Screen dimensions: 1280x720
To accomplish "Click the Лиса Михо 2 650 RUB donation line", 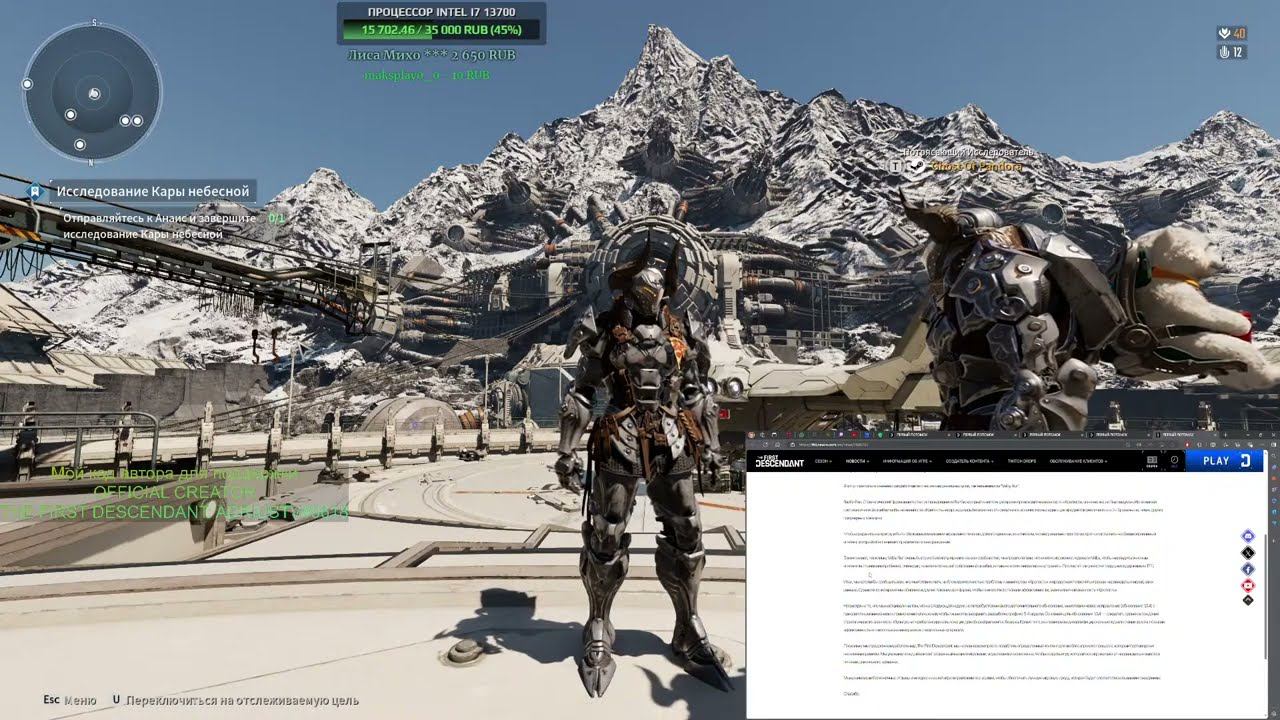I will pos(431,55).
